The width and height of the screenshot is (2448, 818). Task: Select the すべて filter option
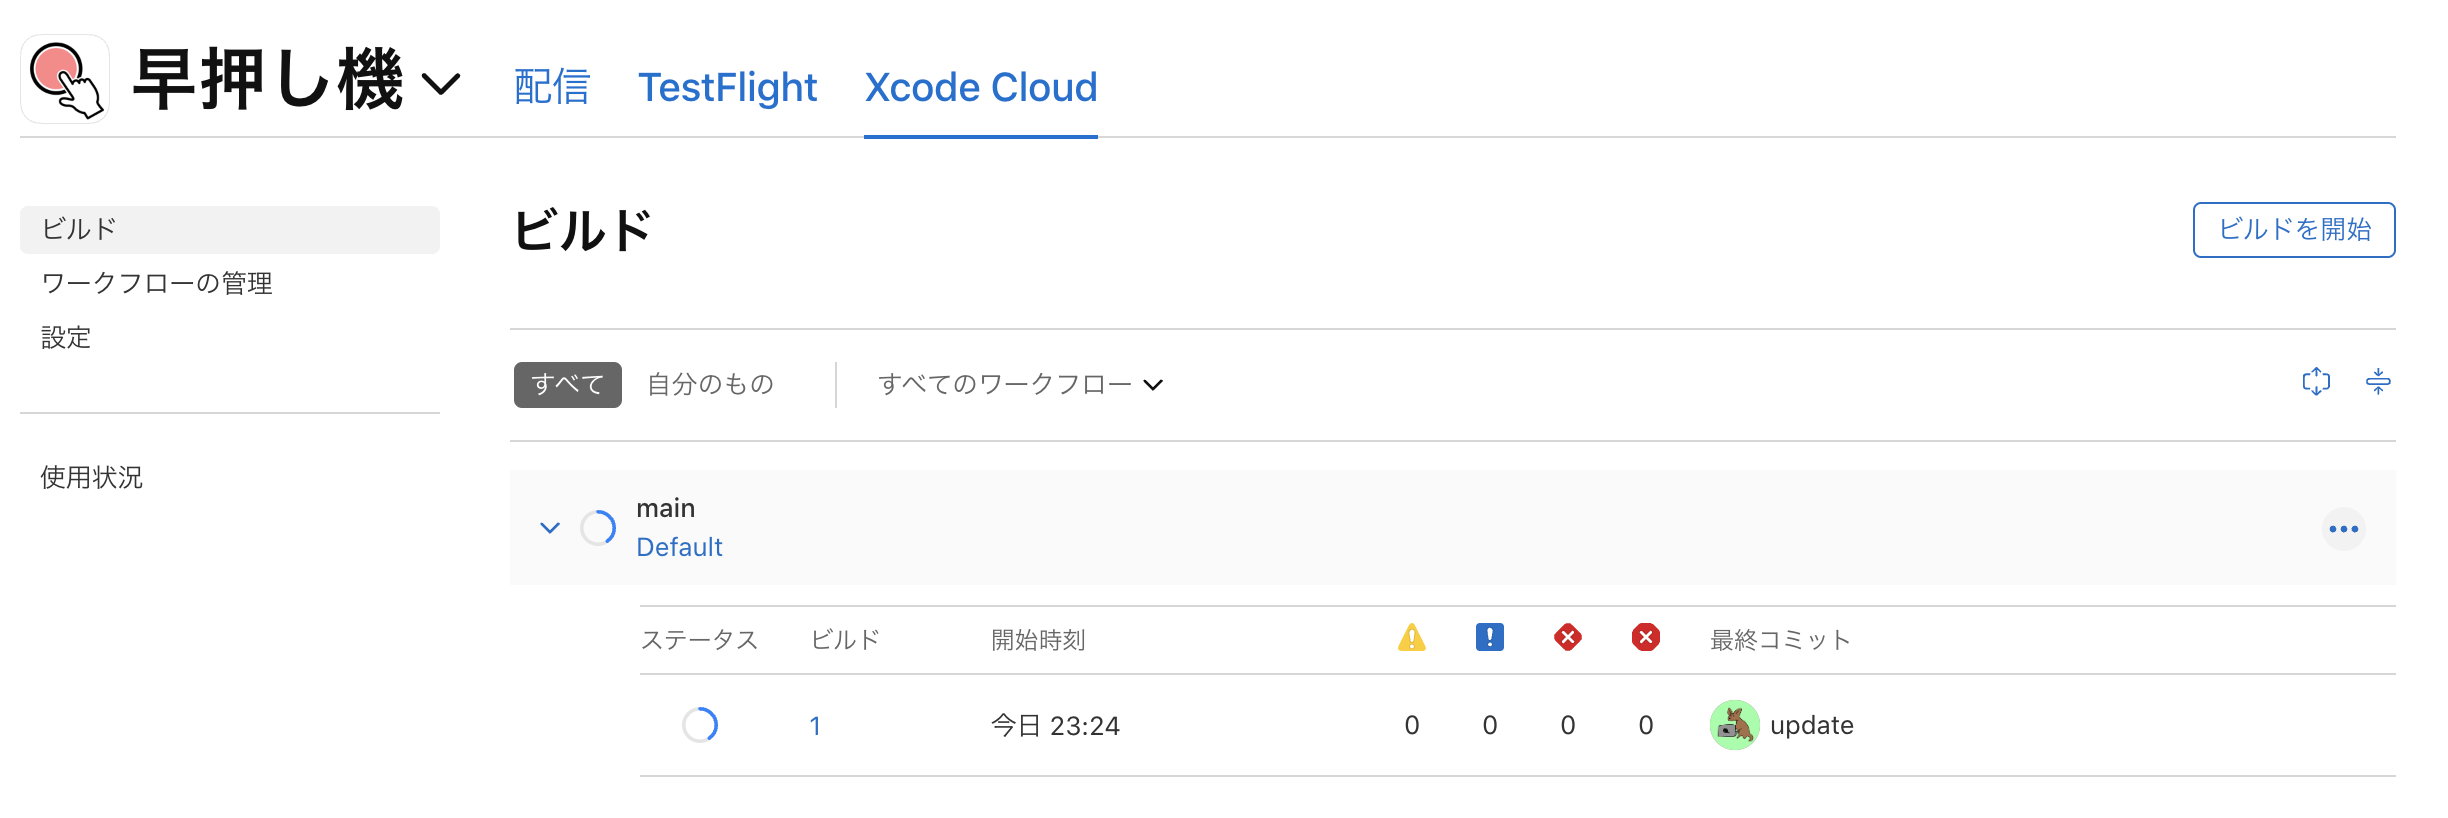click(566, 383)
